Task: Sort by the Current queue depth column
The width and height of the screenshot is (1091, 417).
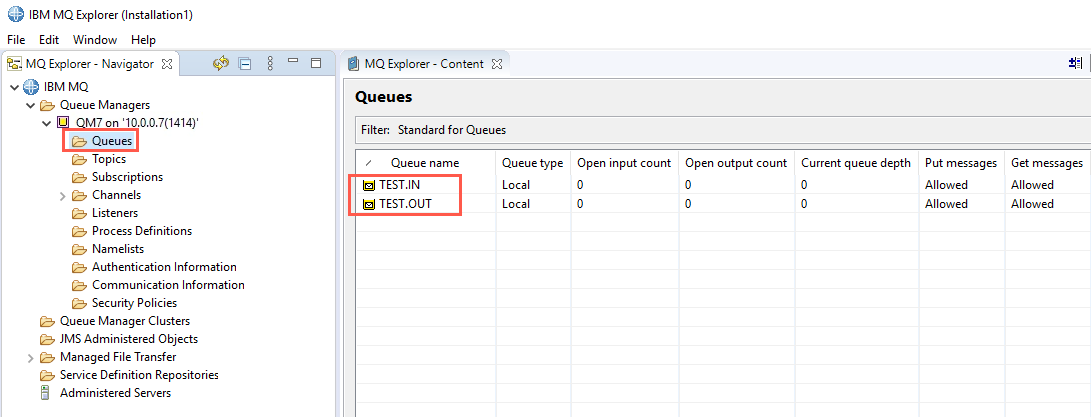Action: (x=856, y=163)
